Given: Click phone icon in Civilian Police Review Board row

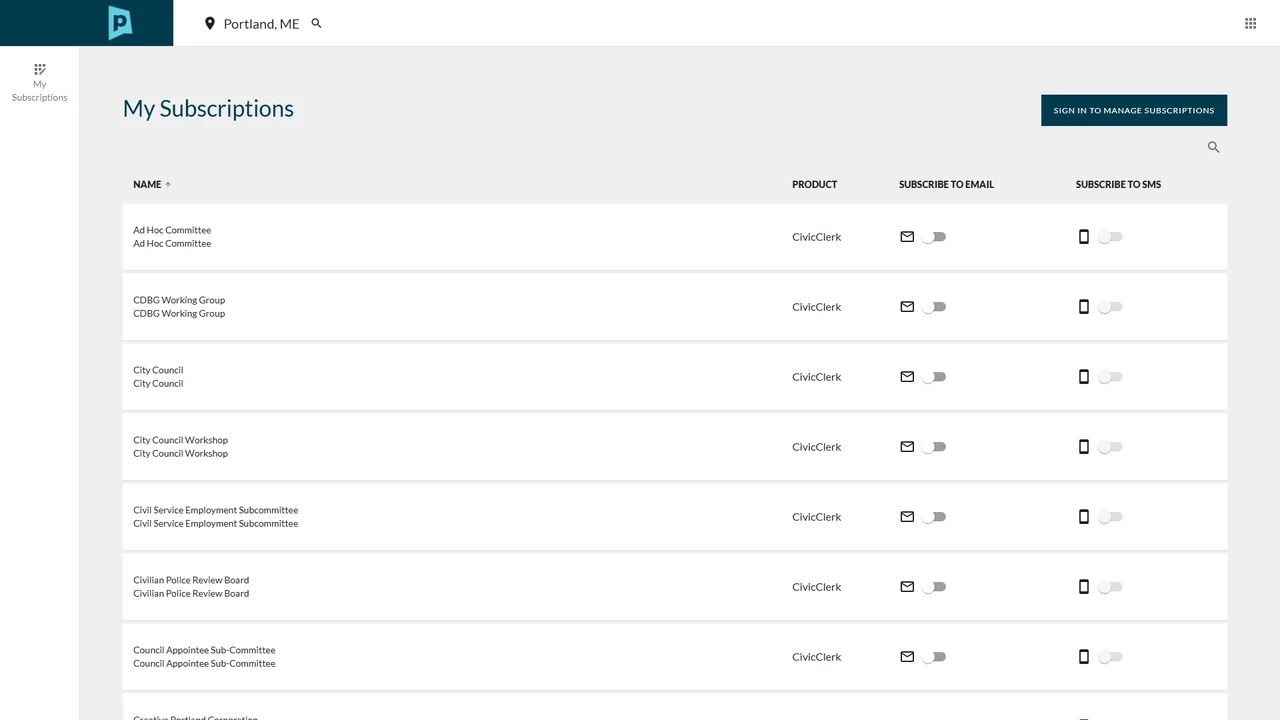Looking at the screenshot, I should [1083, 587].
